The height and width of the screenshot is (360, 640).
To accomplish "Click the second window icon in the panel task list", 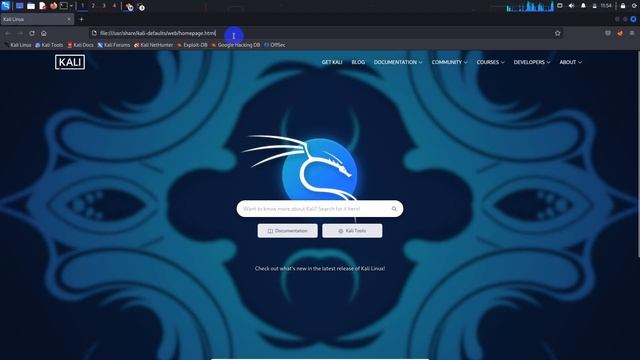I will pos(141,7).
